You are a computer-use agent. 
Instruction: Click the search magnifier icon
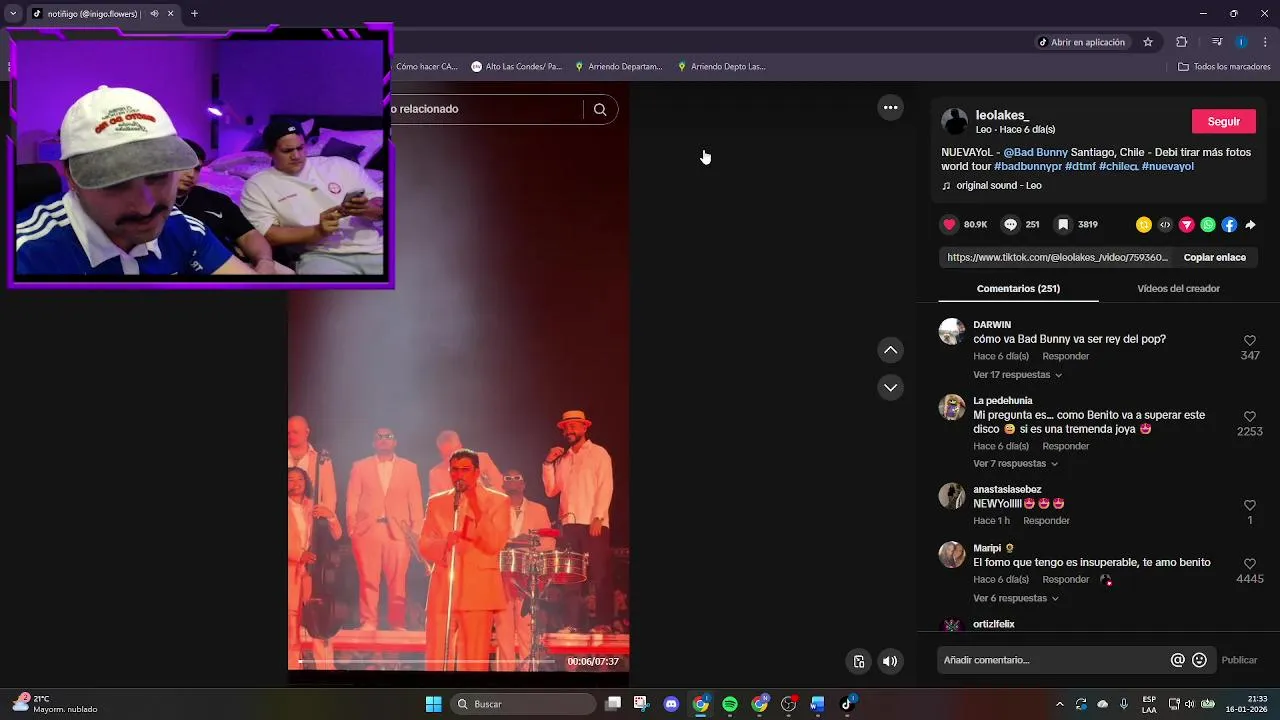[x=600, y=109]
